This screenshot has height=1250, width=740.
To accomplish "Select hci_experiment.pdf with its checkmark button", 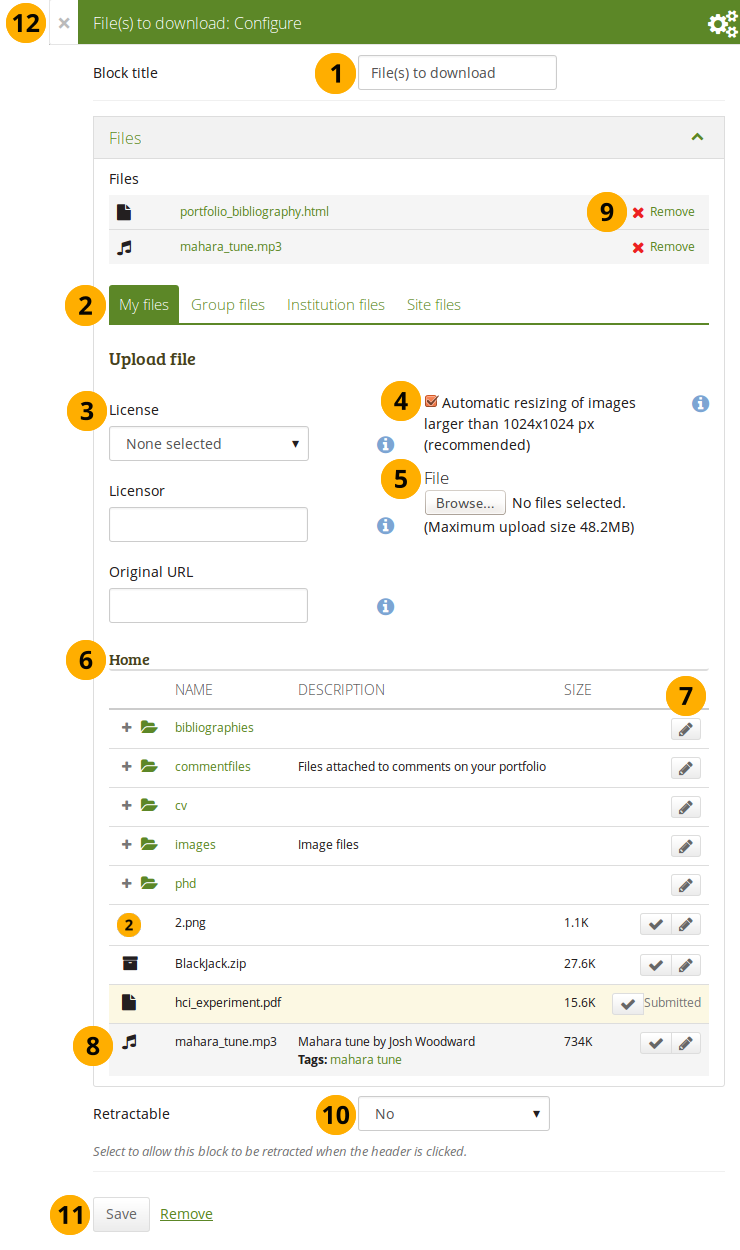I will [627, 1003].
